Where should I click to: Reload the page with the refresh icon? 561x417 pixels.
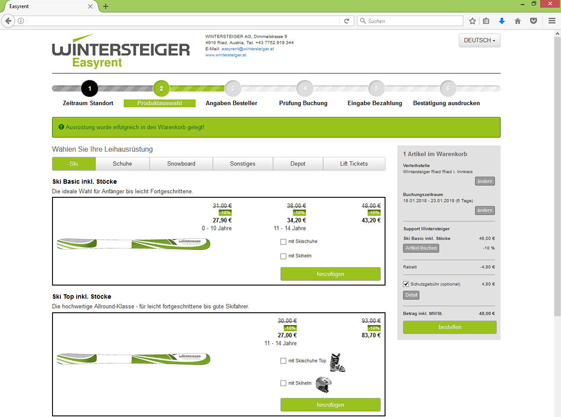(346, 21)
